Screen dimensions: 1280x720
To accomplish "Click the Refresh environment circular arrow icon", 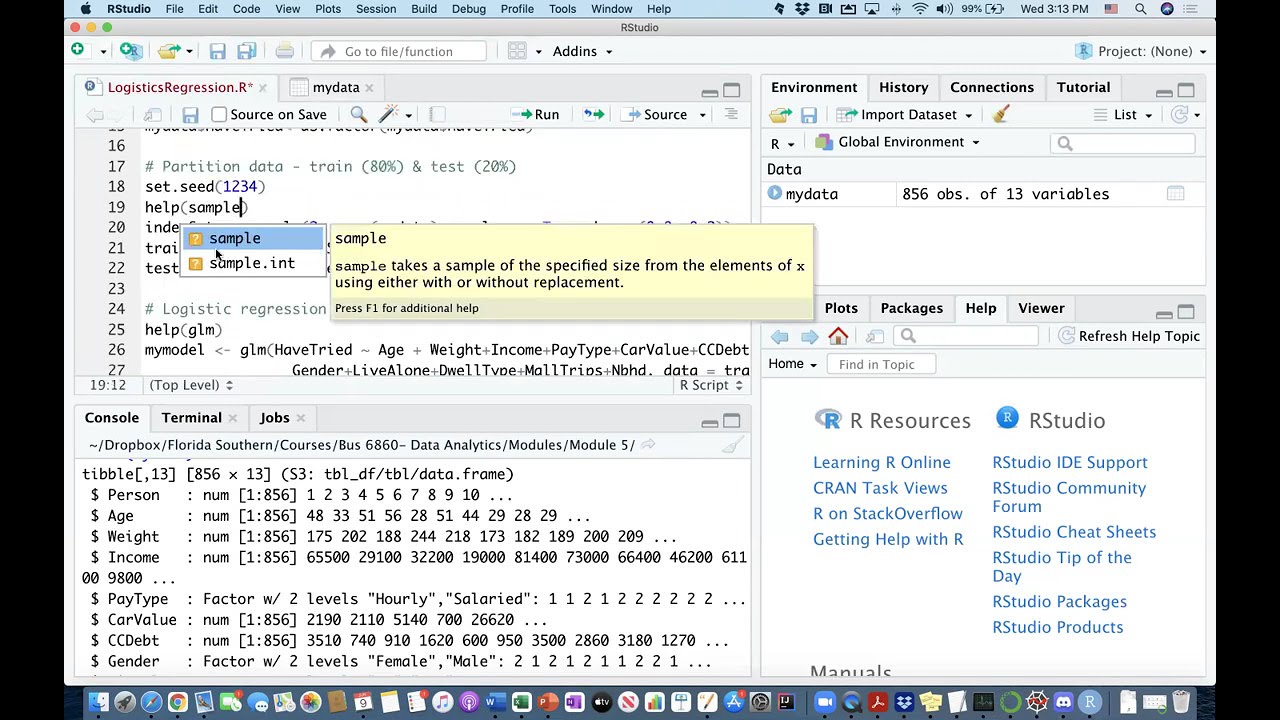I will (x=1180, y=115).
